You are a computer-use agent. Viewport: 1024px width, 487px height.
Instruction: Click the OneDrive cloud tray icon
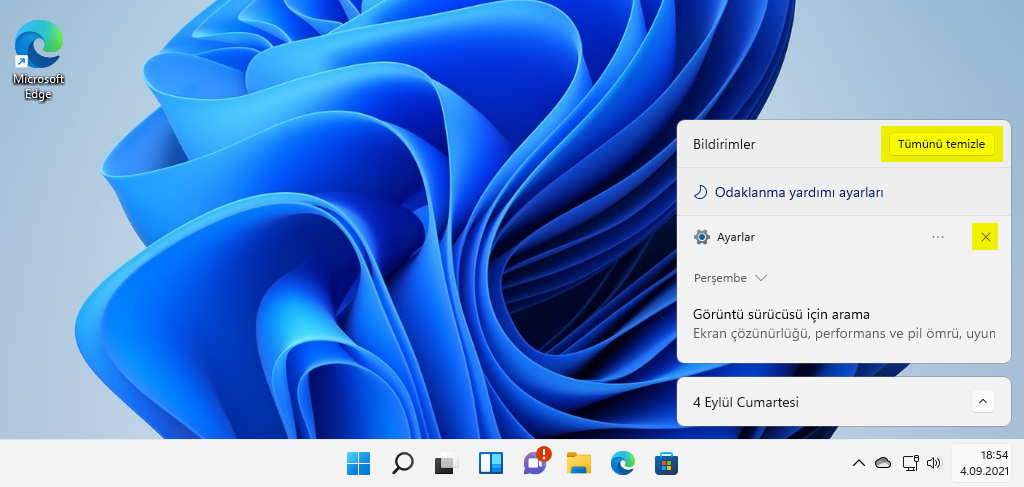coord(883,463)
